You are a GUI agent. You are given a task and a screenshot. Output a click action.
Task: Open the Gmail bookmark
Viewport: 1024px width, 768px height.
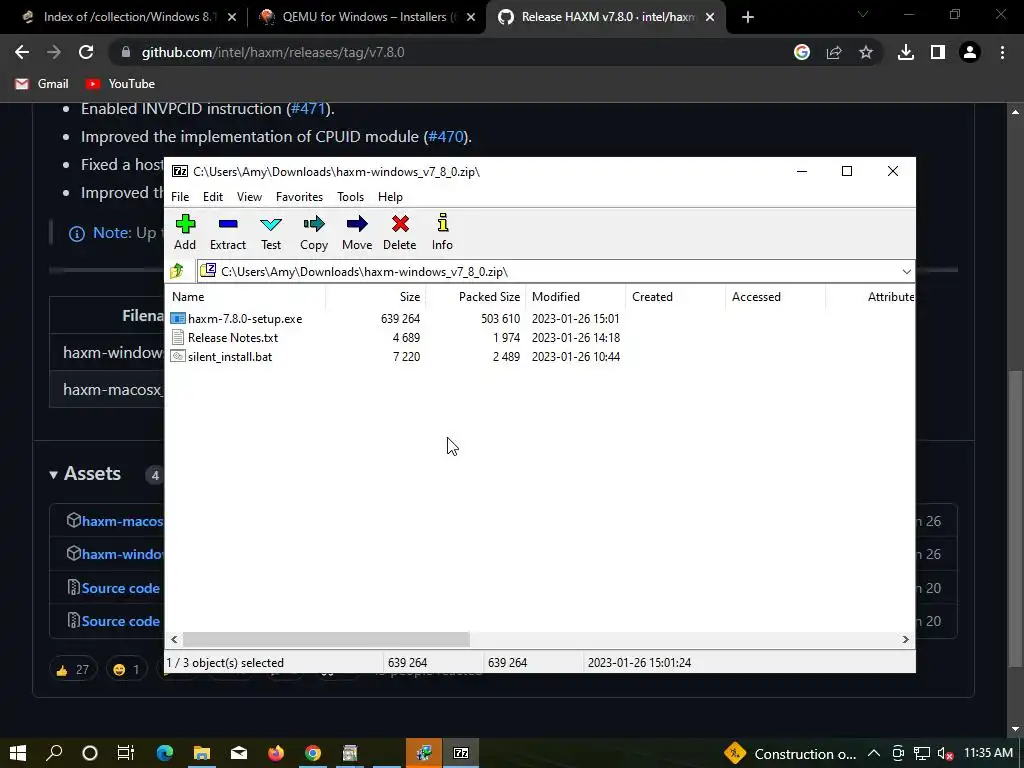click(x=42, y=84)
